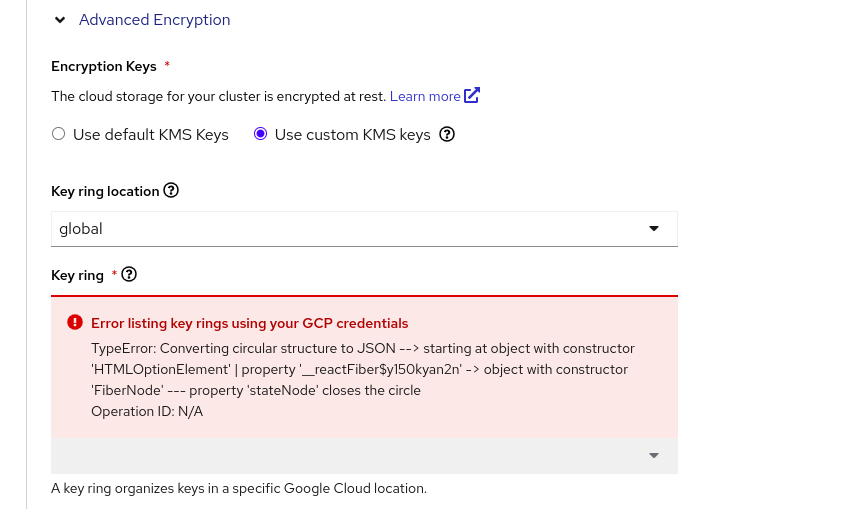Open the Key ring location dropdown showing global
The image size is (851, 509).
[350, 228]
